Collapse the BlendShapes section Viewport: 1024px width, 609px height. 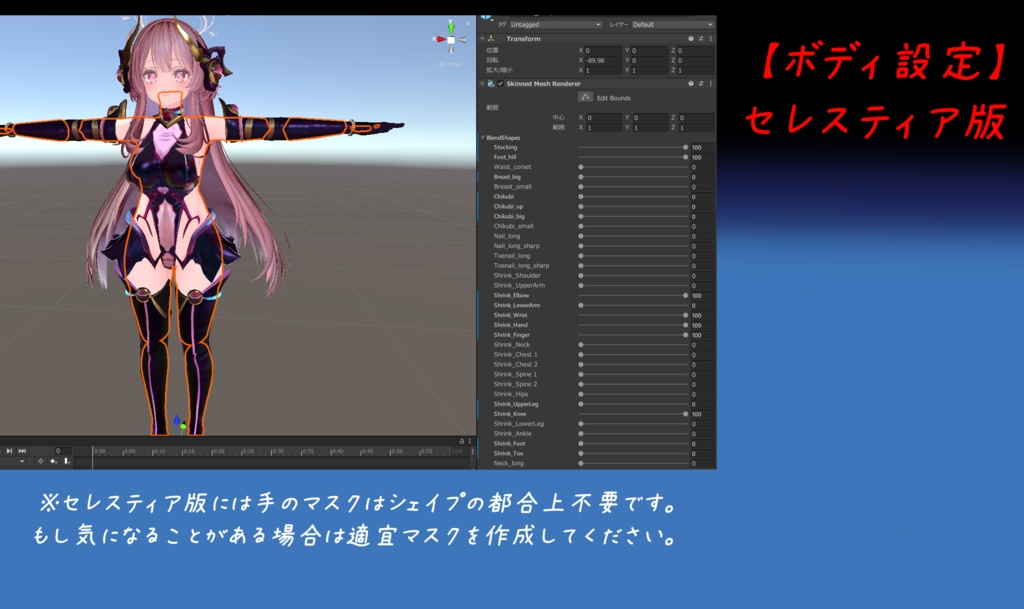(x=484, y=137)
